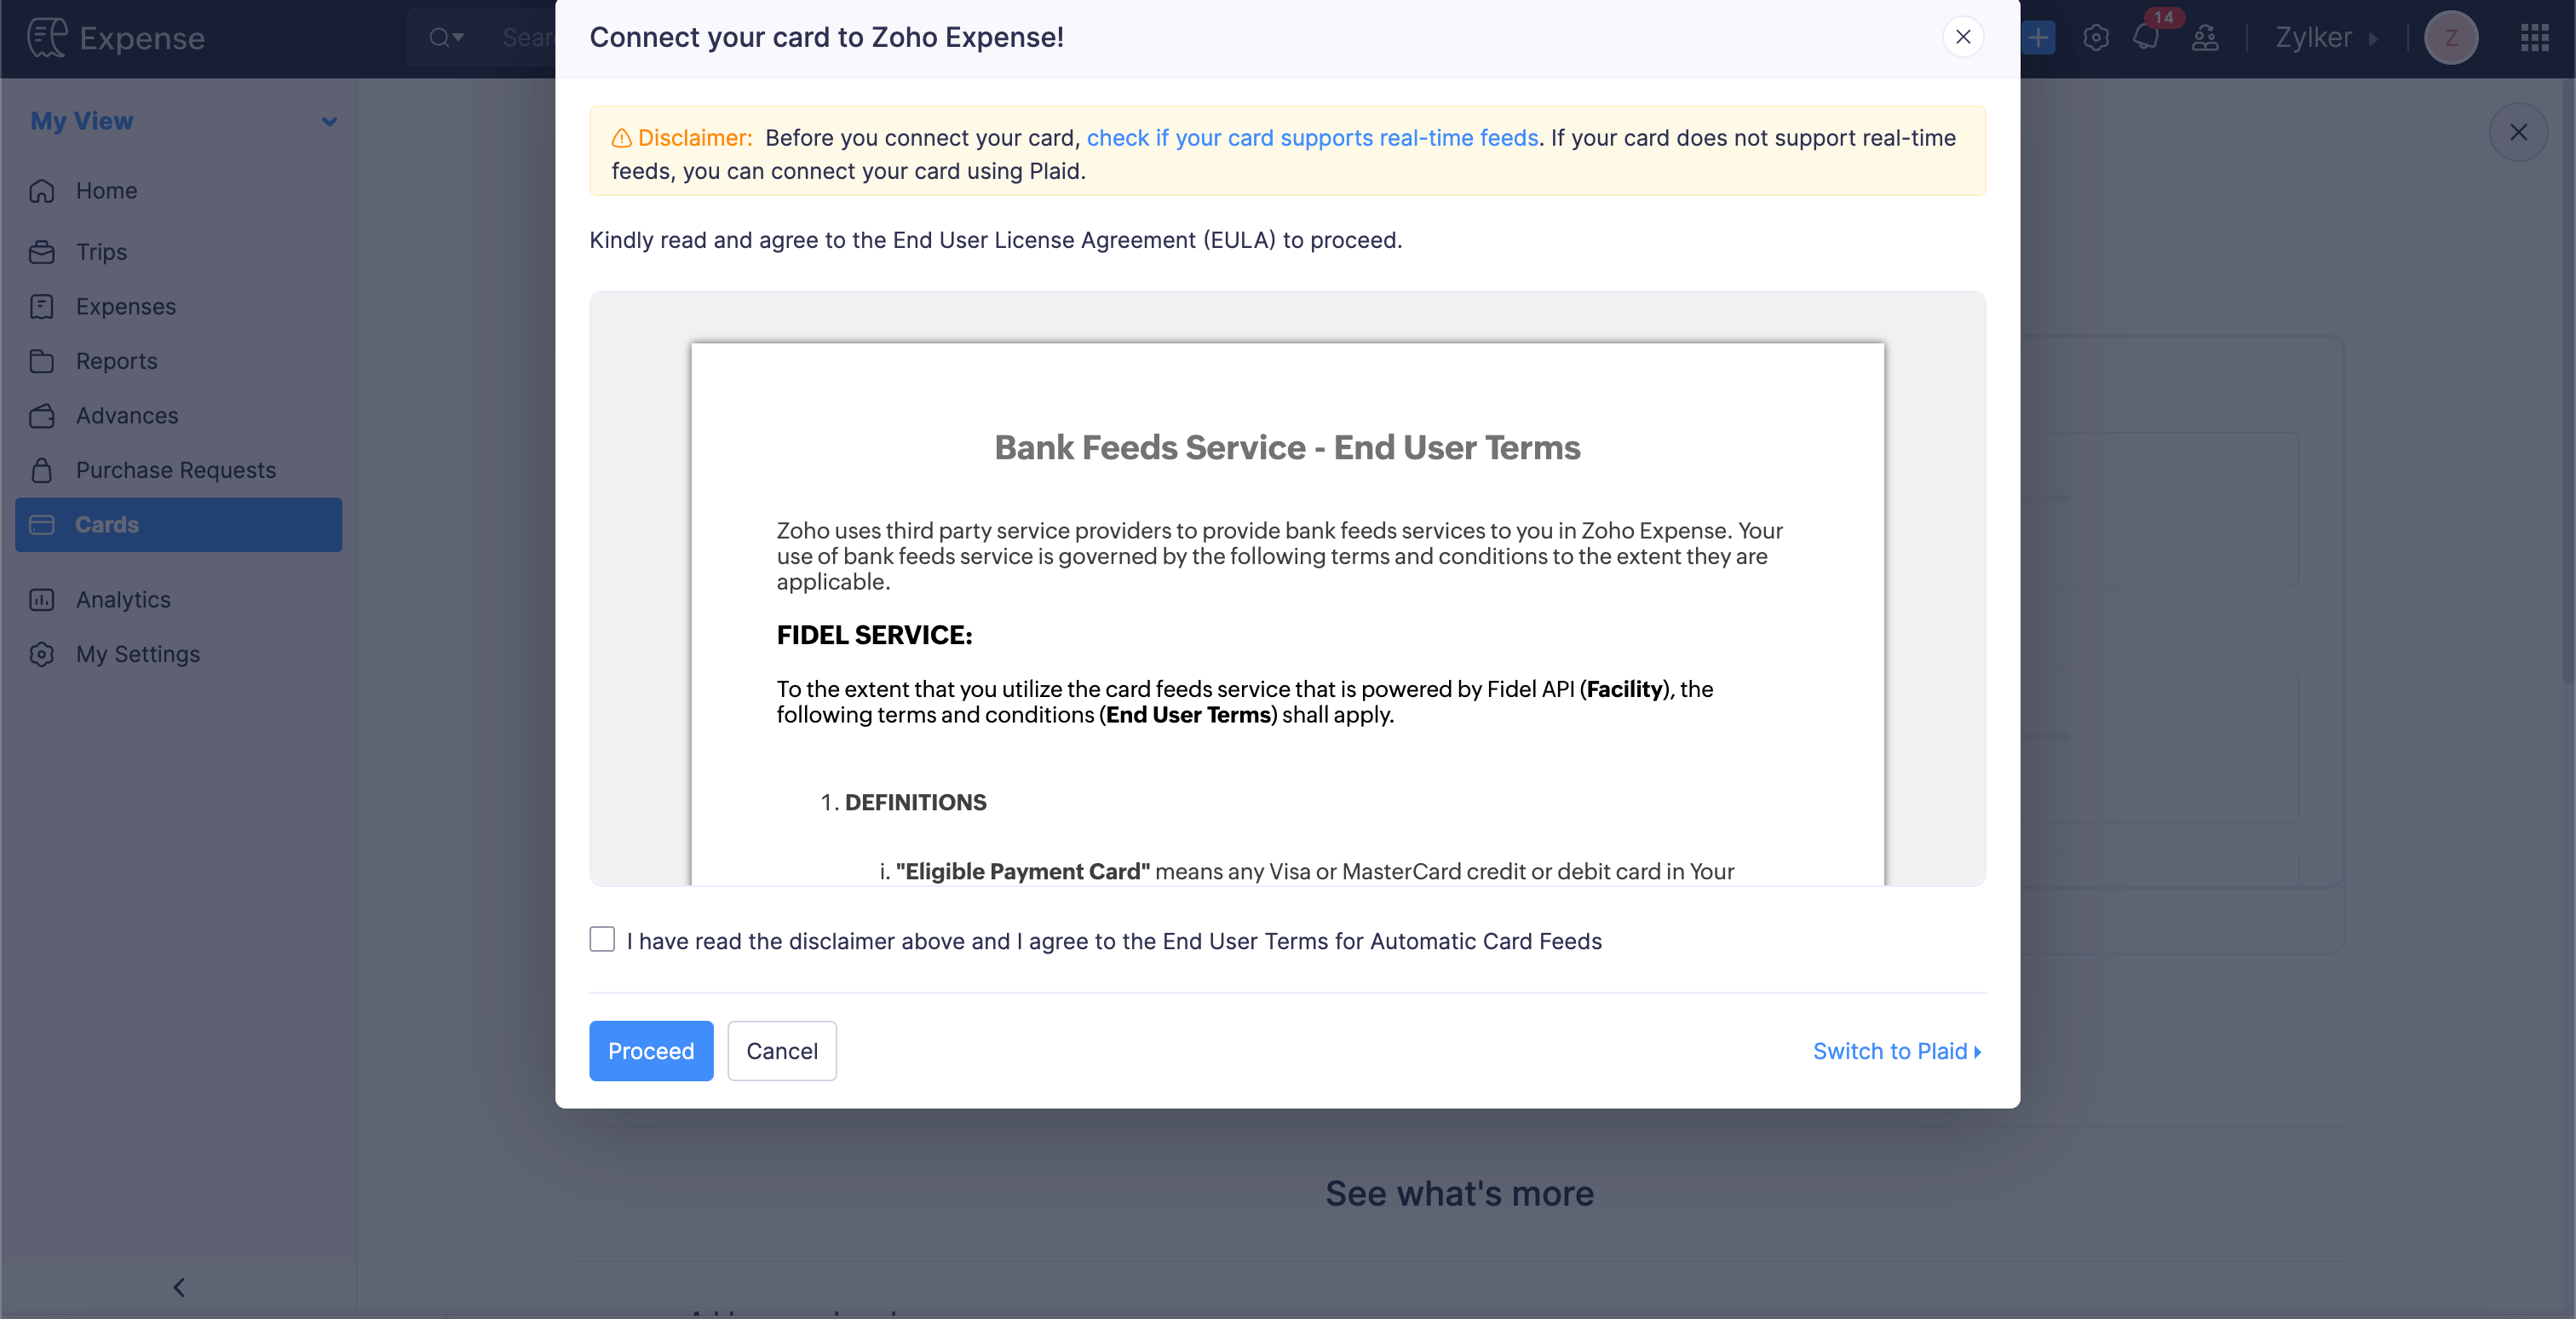Open the Home section in the sidebar

pos(106,190)
